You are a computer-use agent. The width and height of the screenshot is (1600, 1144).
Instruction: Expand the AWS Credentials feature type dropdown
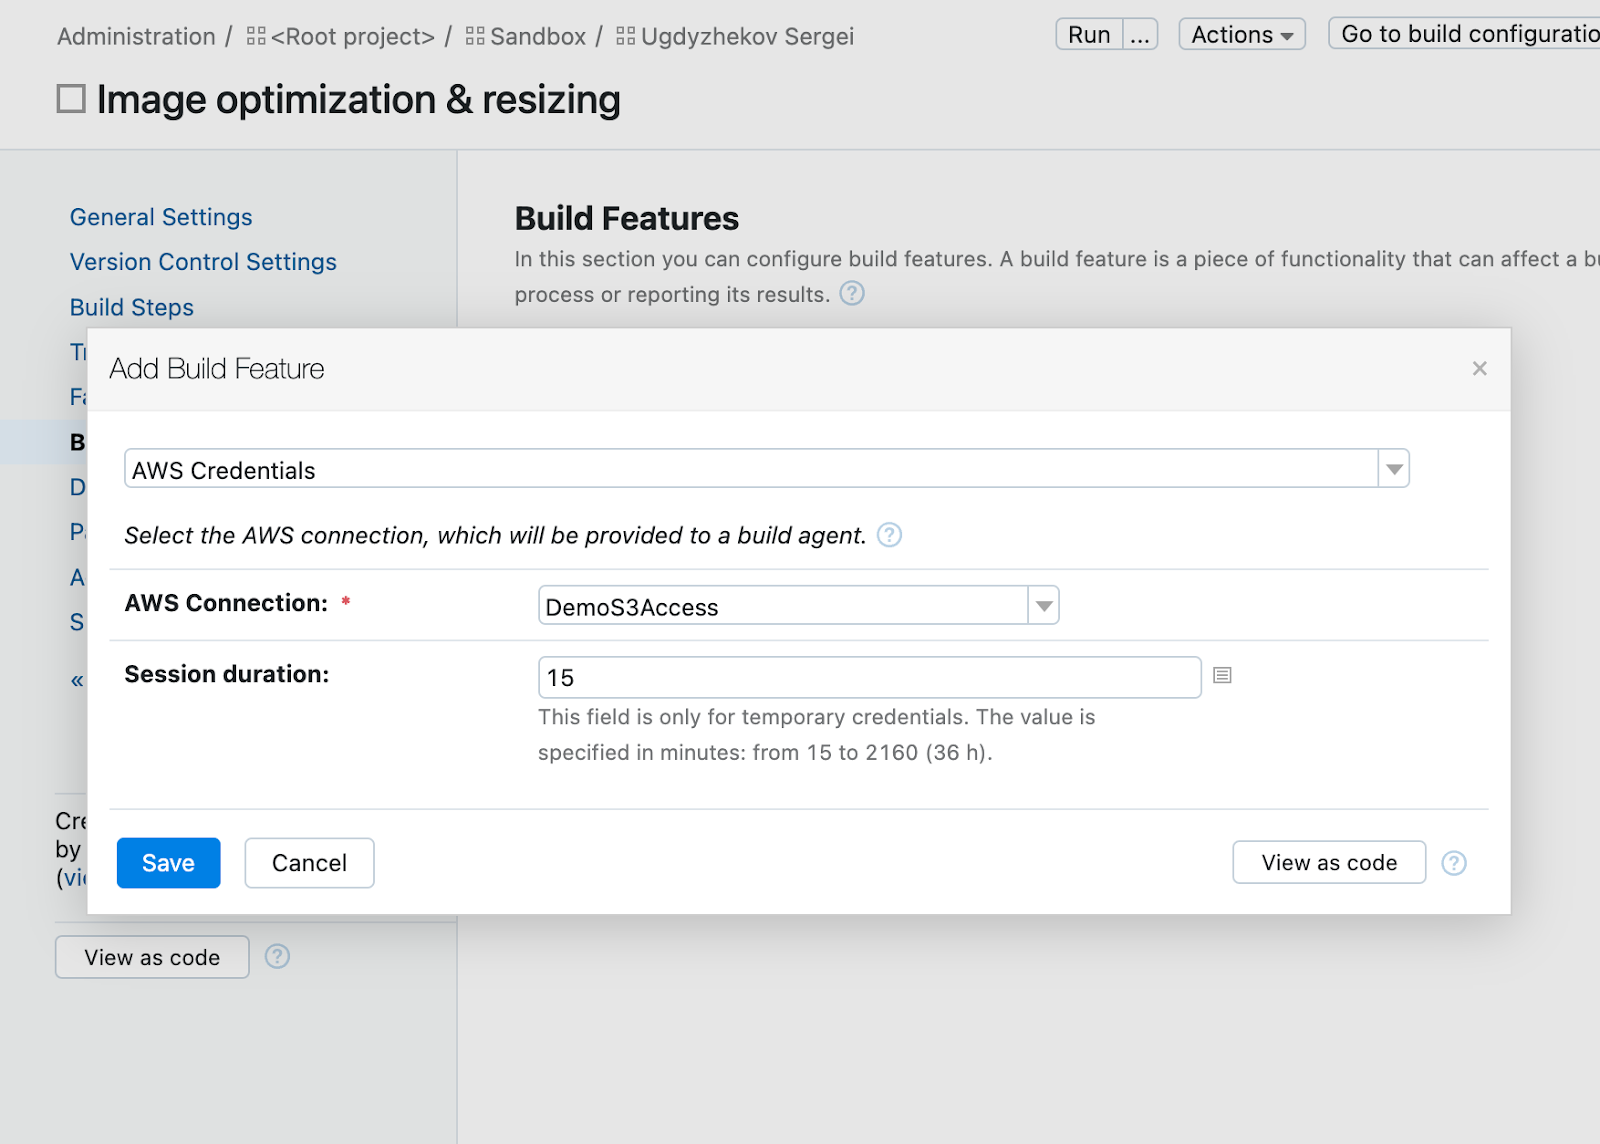[x=1393, y=469]
